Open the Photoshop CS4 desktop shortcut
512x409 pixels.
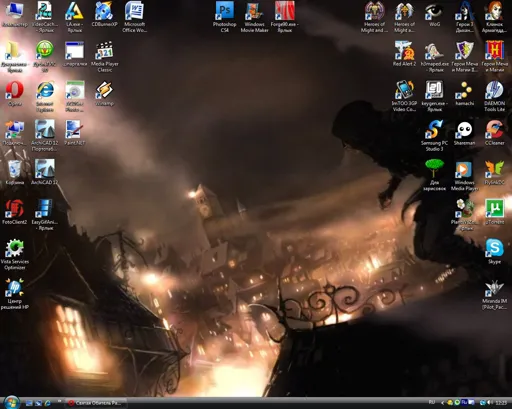point(224,16)
